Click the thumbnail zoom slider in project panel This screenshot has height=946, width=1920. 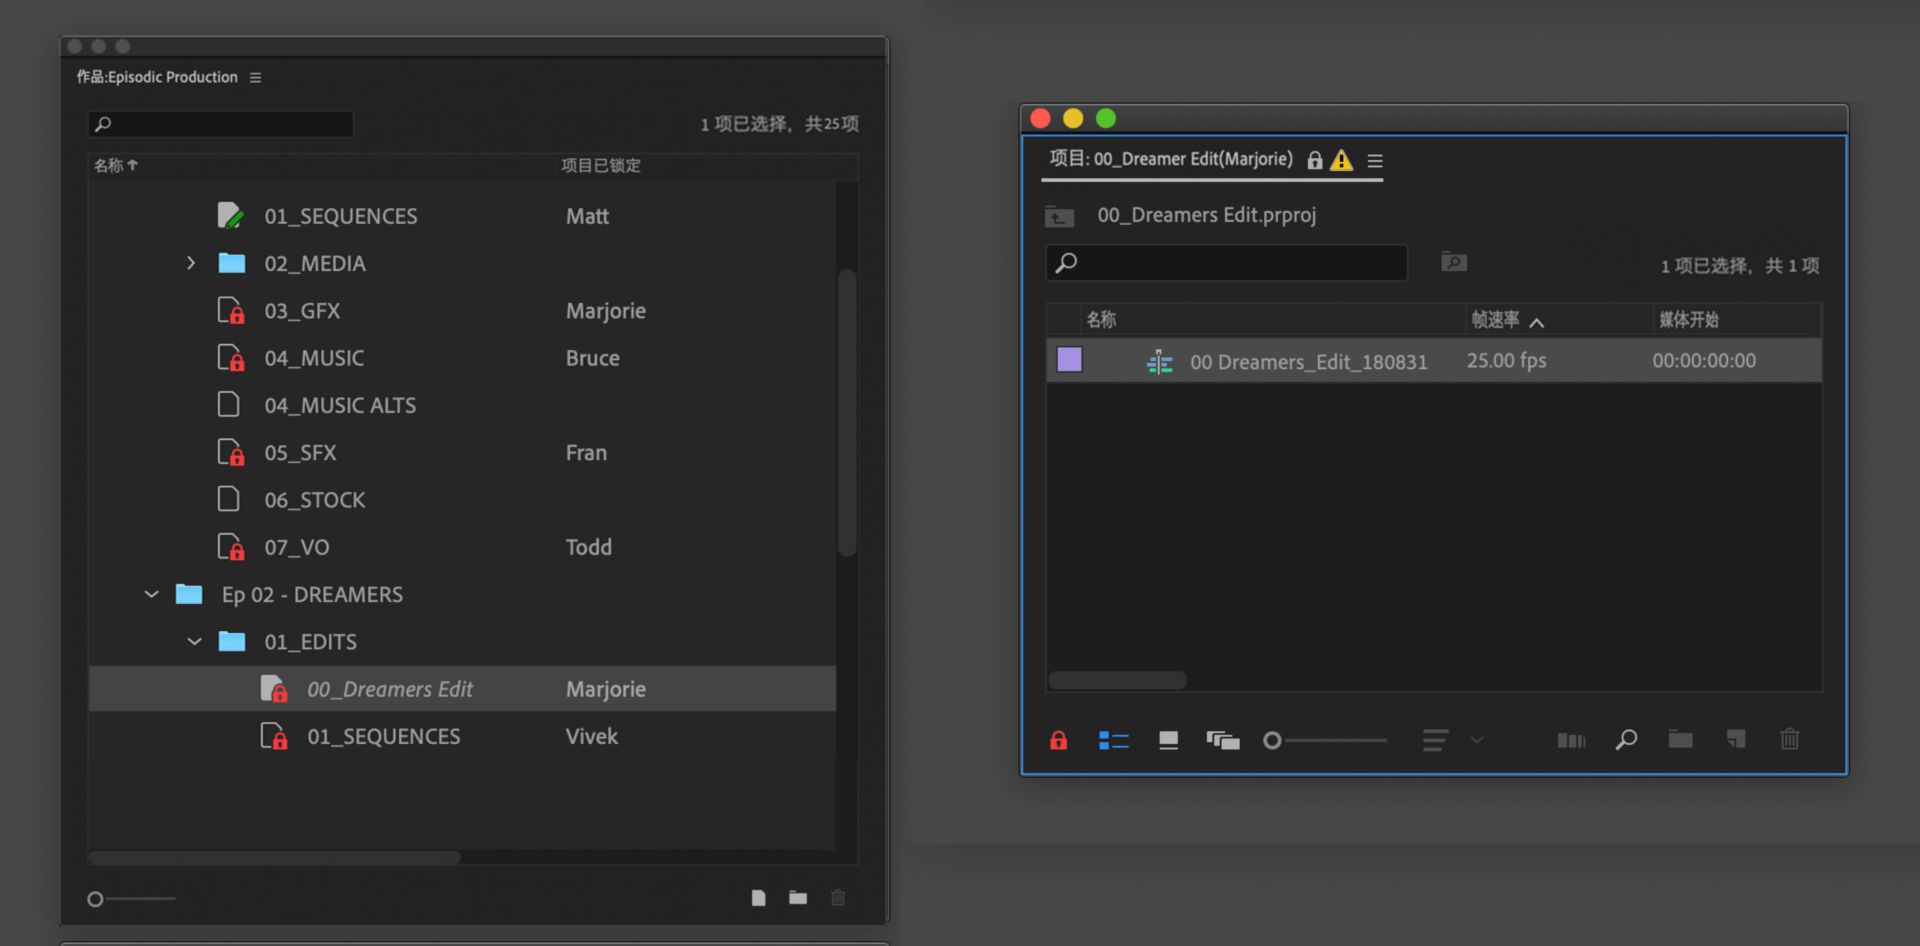coord(1327,740)
